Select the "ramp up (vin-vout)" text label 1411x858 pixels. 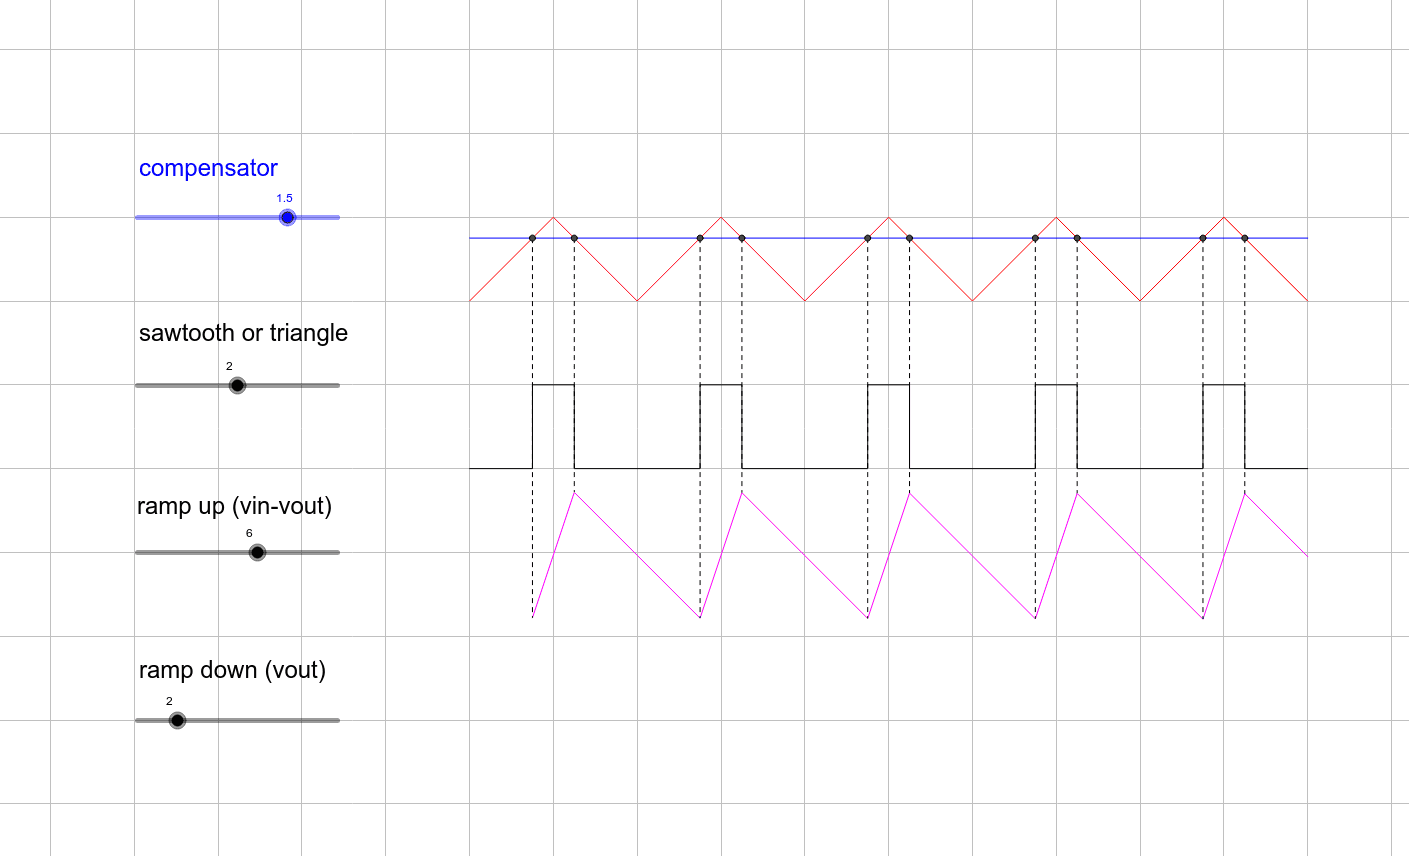tap(234, 506)
